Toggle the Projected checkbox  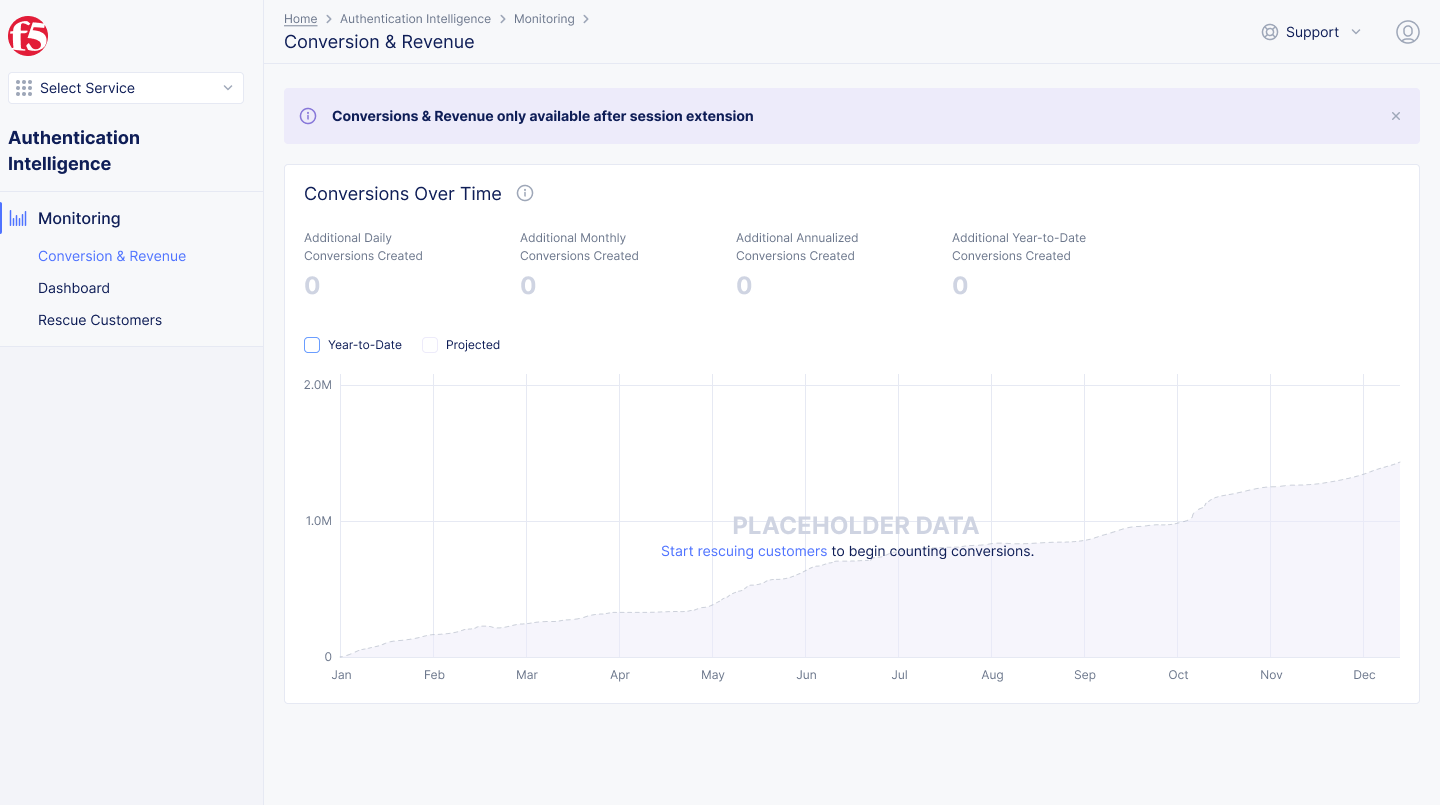[430, 345]
